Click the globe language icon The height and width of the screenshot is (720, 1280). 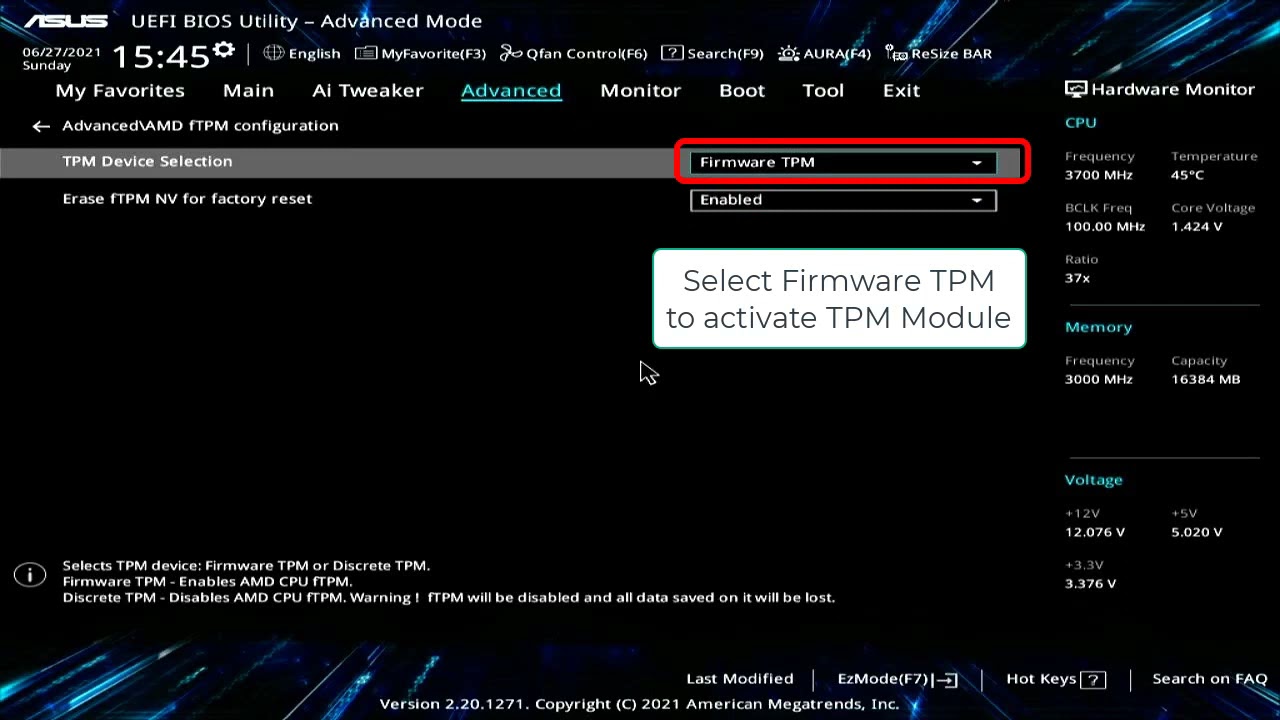pyautogui.click(x=273, y=53)
